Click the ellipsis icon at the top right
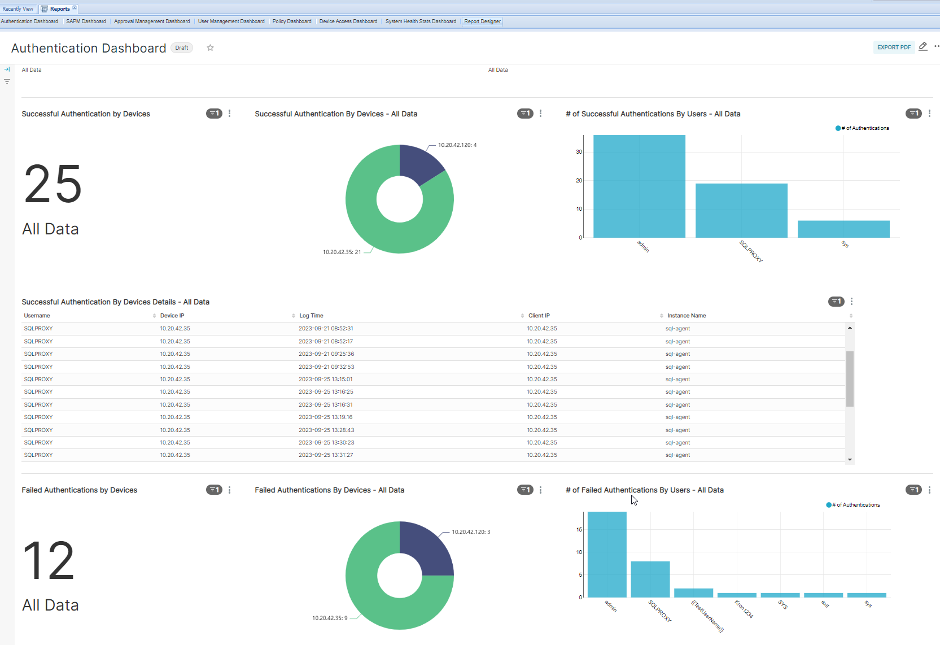The height and width of the screenshot is (646, 940). [x=935, y=46]
